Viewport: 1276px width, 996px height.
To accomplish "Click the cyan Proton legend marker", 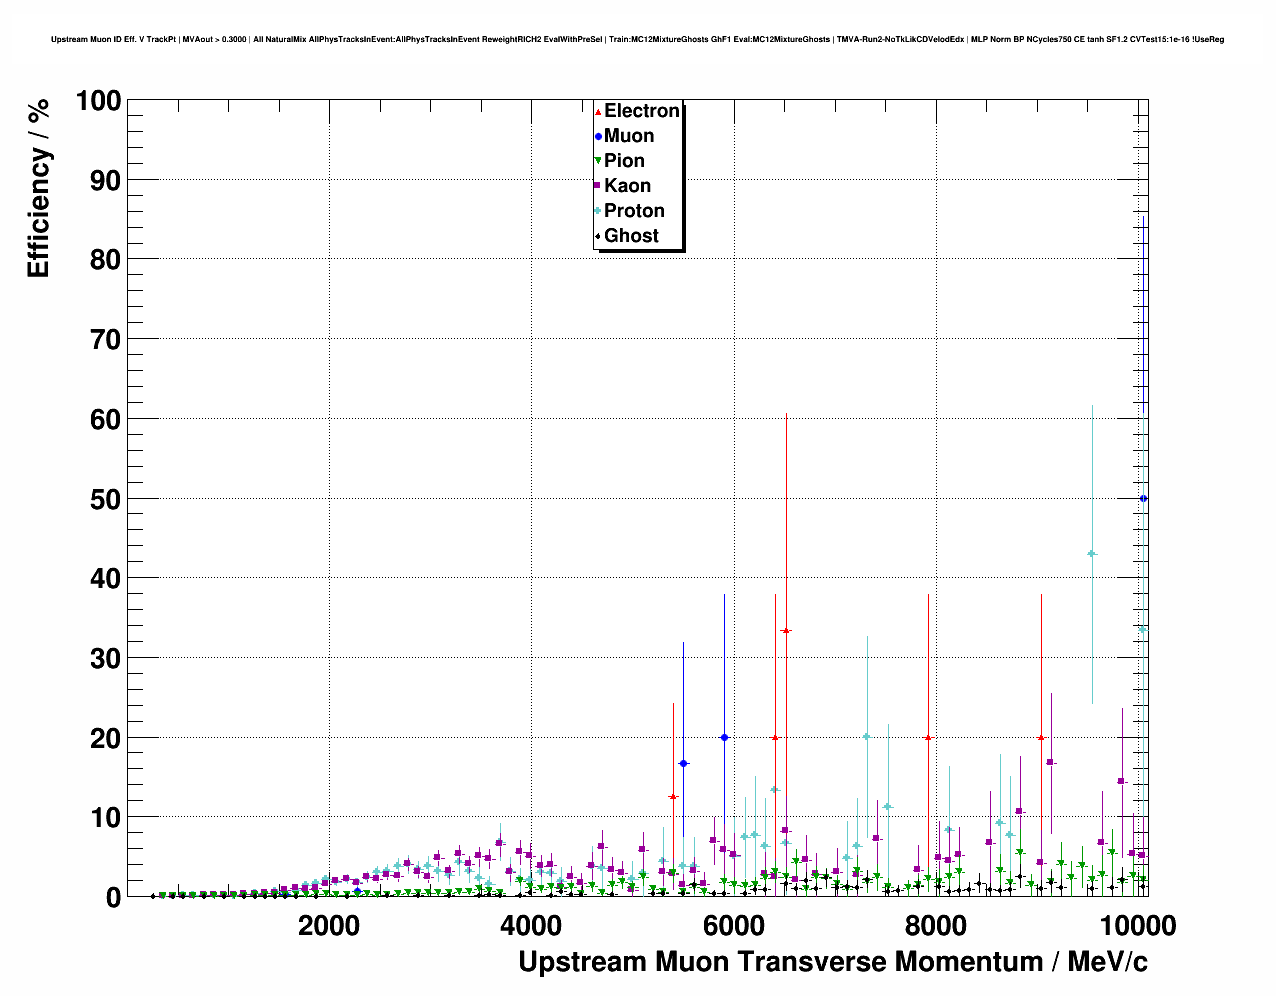I will (598, 211).
